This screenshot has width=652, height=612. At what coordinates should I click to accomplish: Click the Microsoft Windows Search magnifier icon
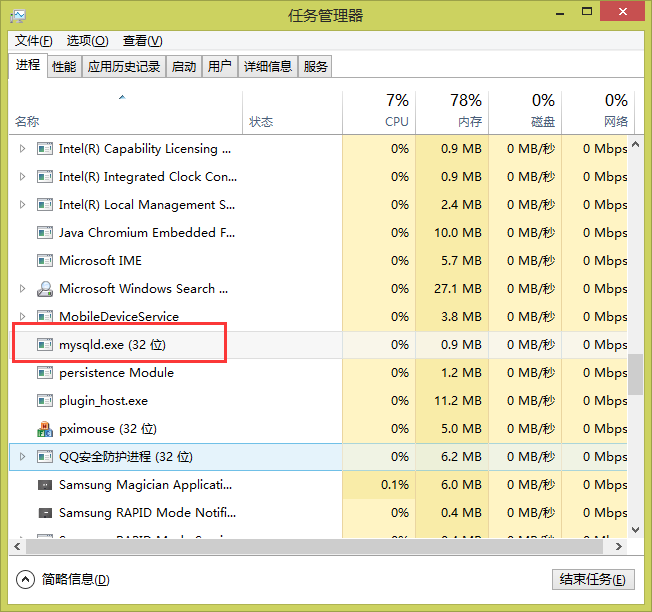tap(45, 289)
